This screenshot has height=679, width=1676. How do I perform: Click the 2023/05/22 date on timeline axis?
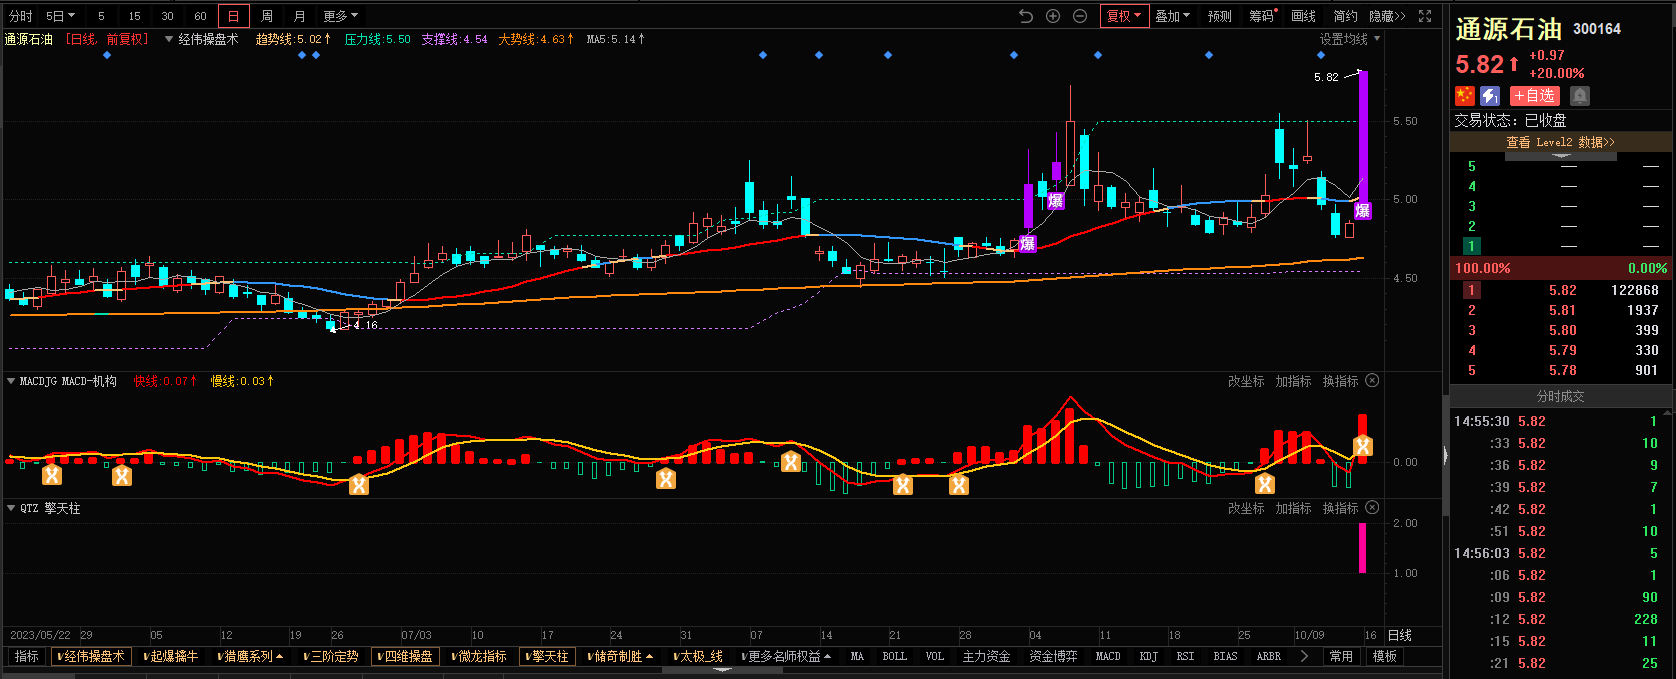pyautogui.click(x=40, y=635)
